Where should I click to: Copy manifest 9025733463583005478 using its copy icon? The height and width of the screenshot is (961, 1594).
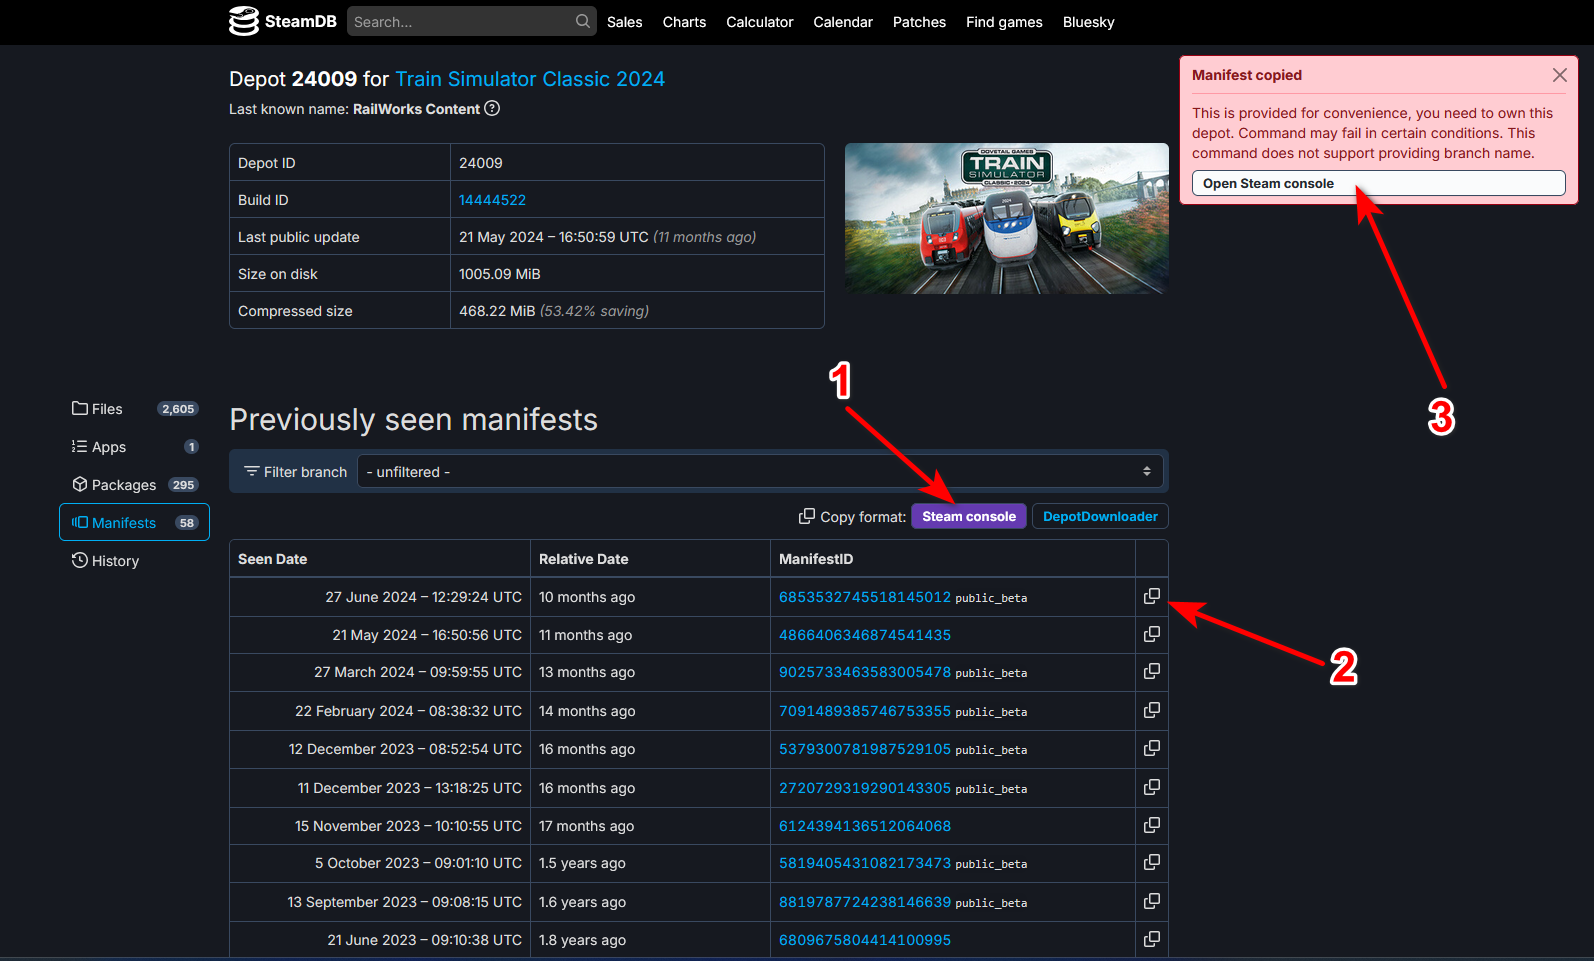point(1152,671)
